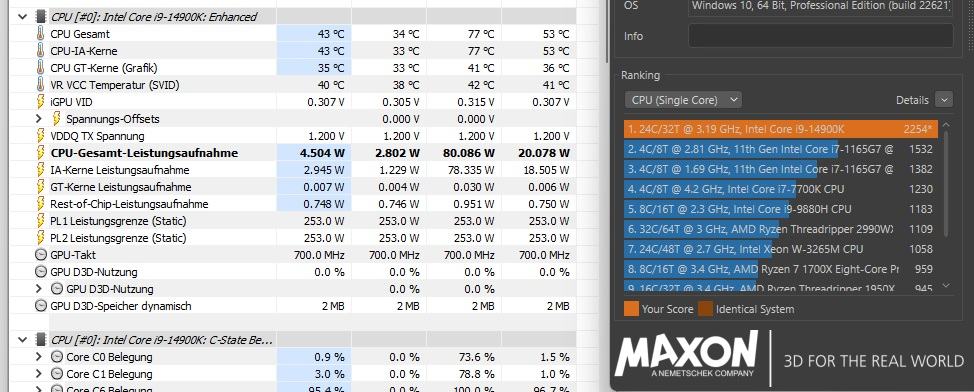Click the Core C0 Belegung maximum 73.6 %
This screenshot has width=974, height=392.
(x=476, y=357)
